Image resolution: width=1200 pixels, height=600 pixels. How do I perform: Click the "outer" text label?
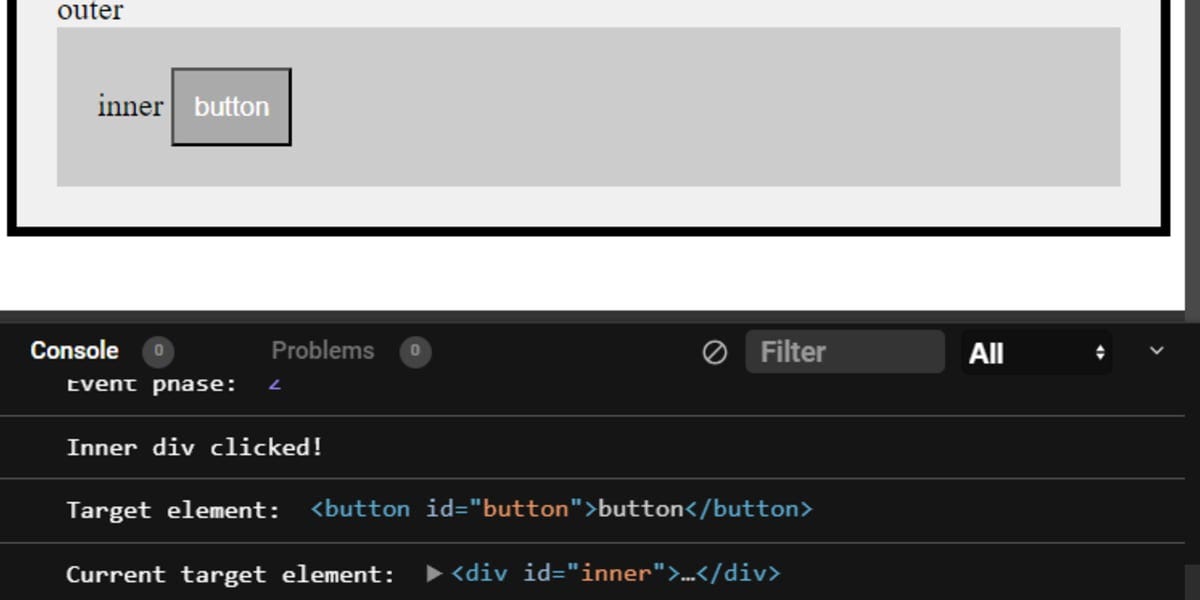(x=90, y=11)
